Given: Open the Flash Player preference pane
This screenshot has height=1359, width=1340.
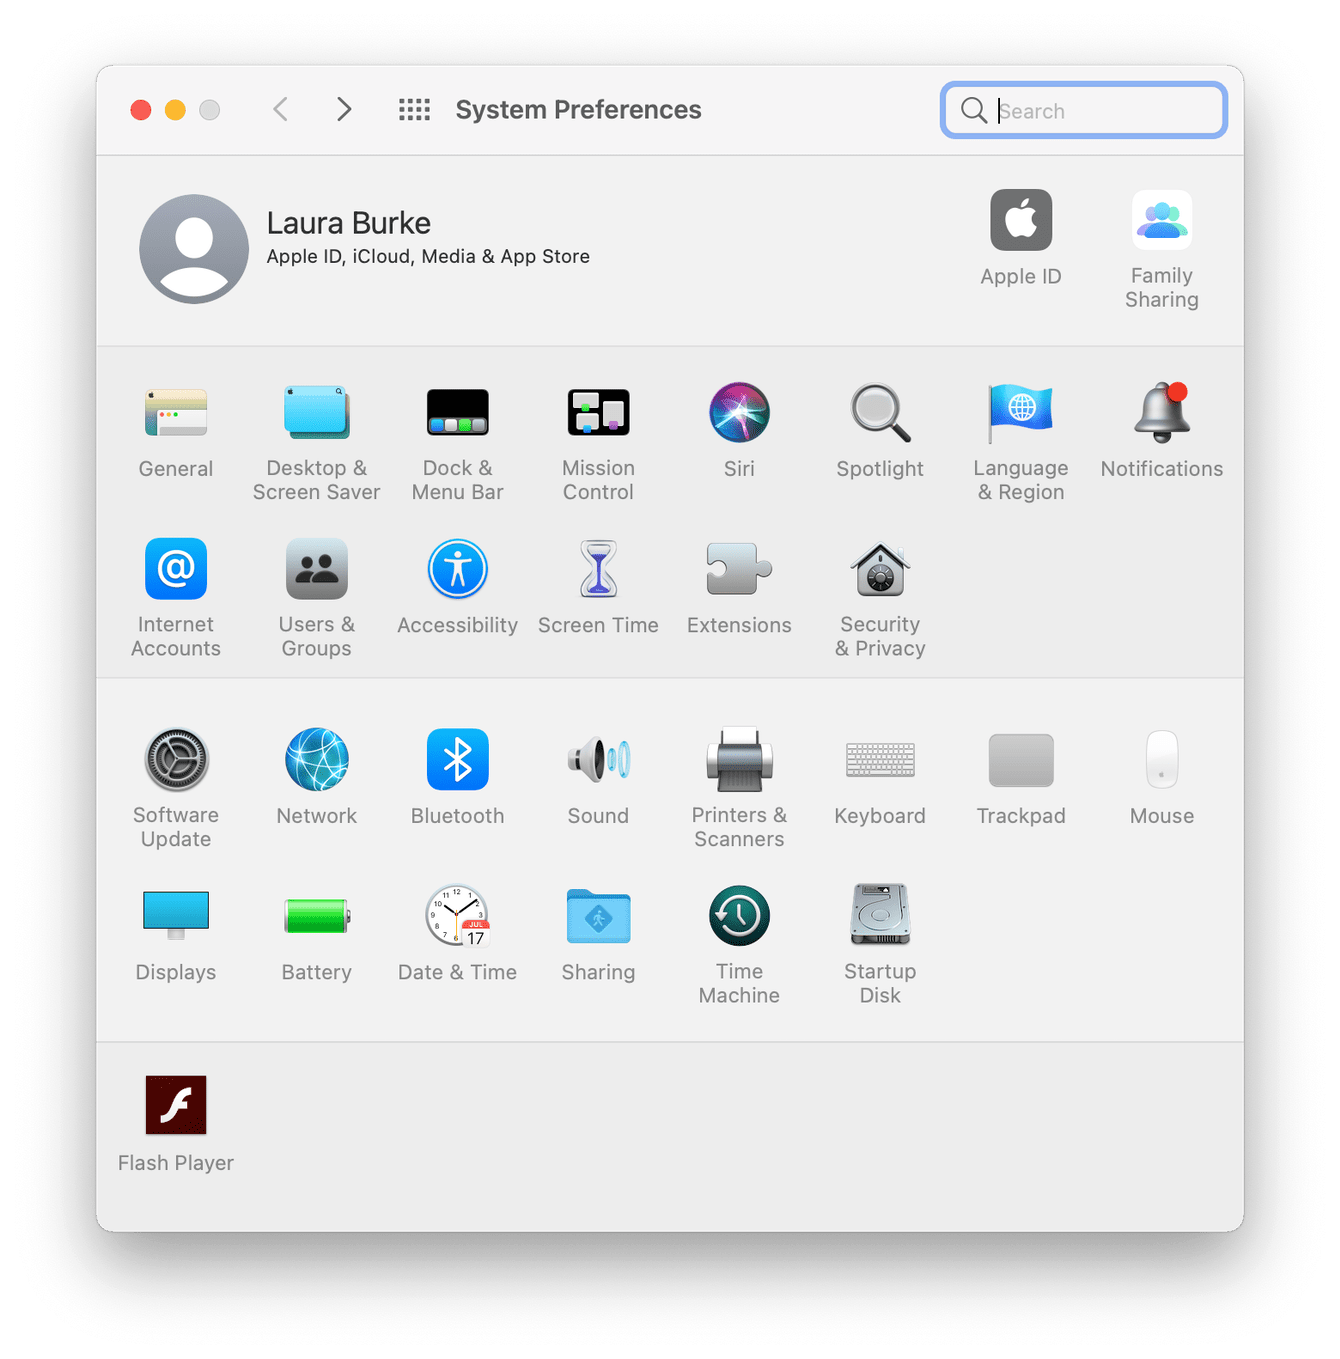Looking at the screenshot, I should point(176,1105).
